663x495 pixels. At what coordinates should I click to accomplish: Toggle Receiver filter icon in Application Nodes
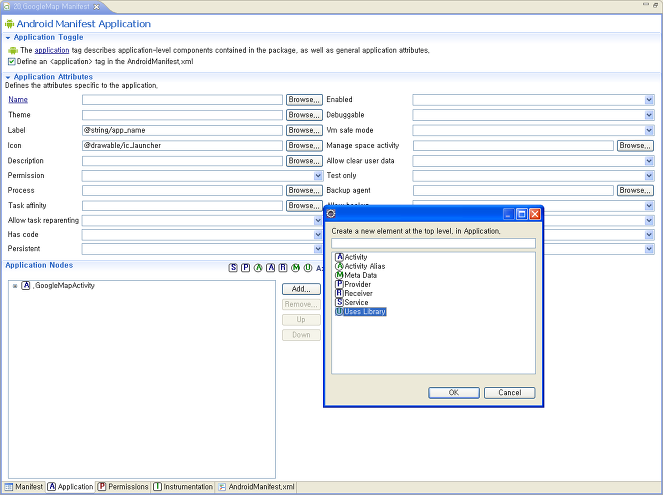283,268
